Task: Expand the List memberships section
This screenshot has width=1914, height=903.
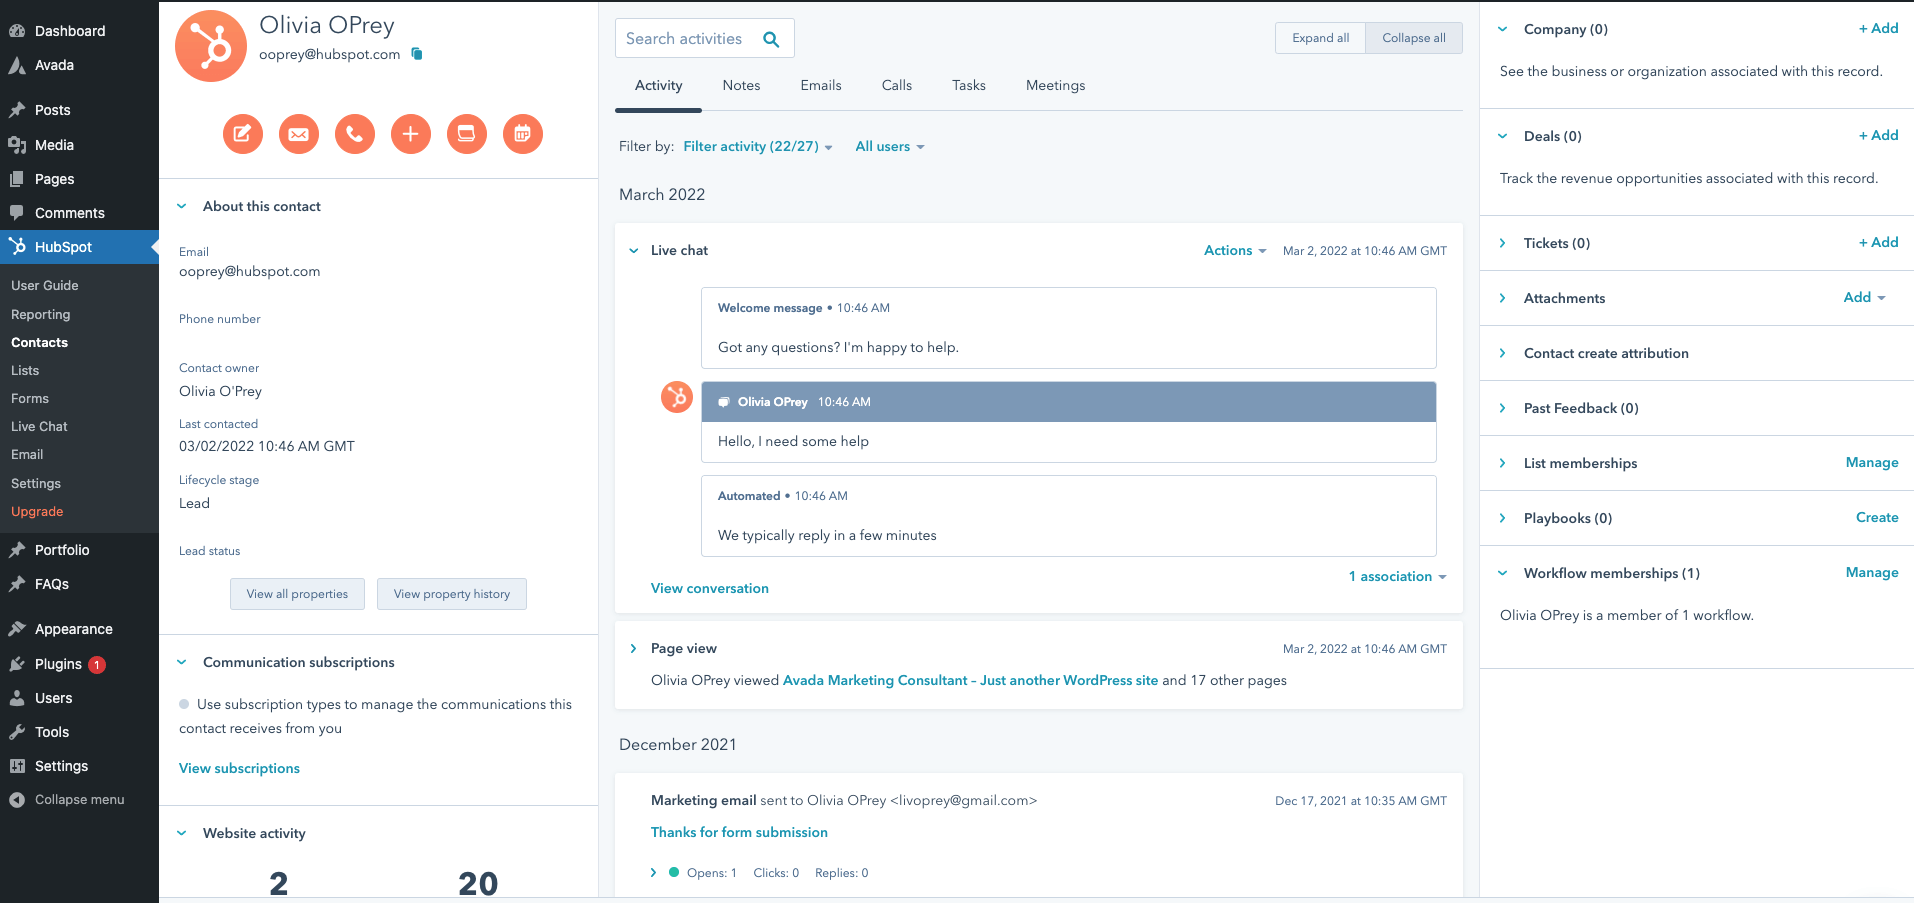Action: pyautogui.click(x=1503, y=463)
